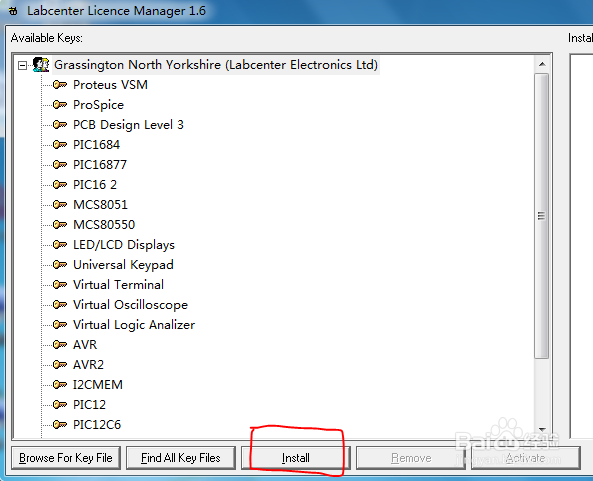This screenshot has height=481, width=593.
Task: Click the key icon beside I2CMEM
Action: (60, 385)
